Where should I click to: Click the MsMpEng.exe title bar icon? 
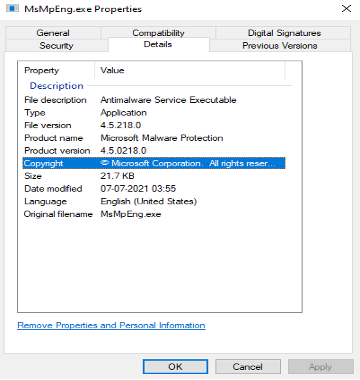point(12,8)
